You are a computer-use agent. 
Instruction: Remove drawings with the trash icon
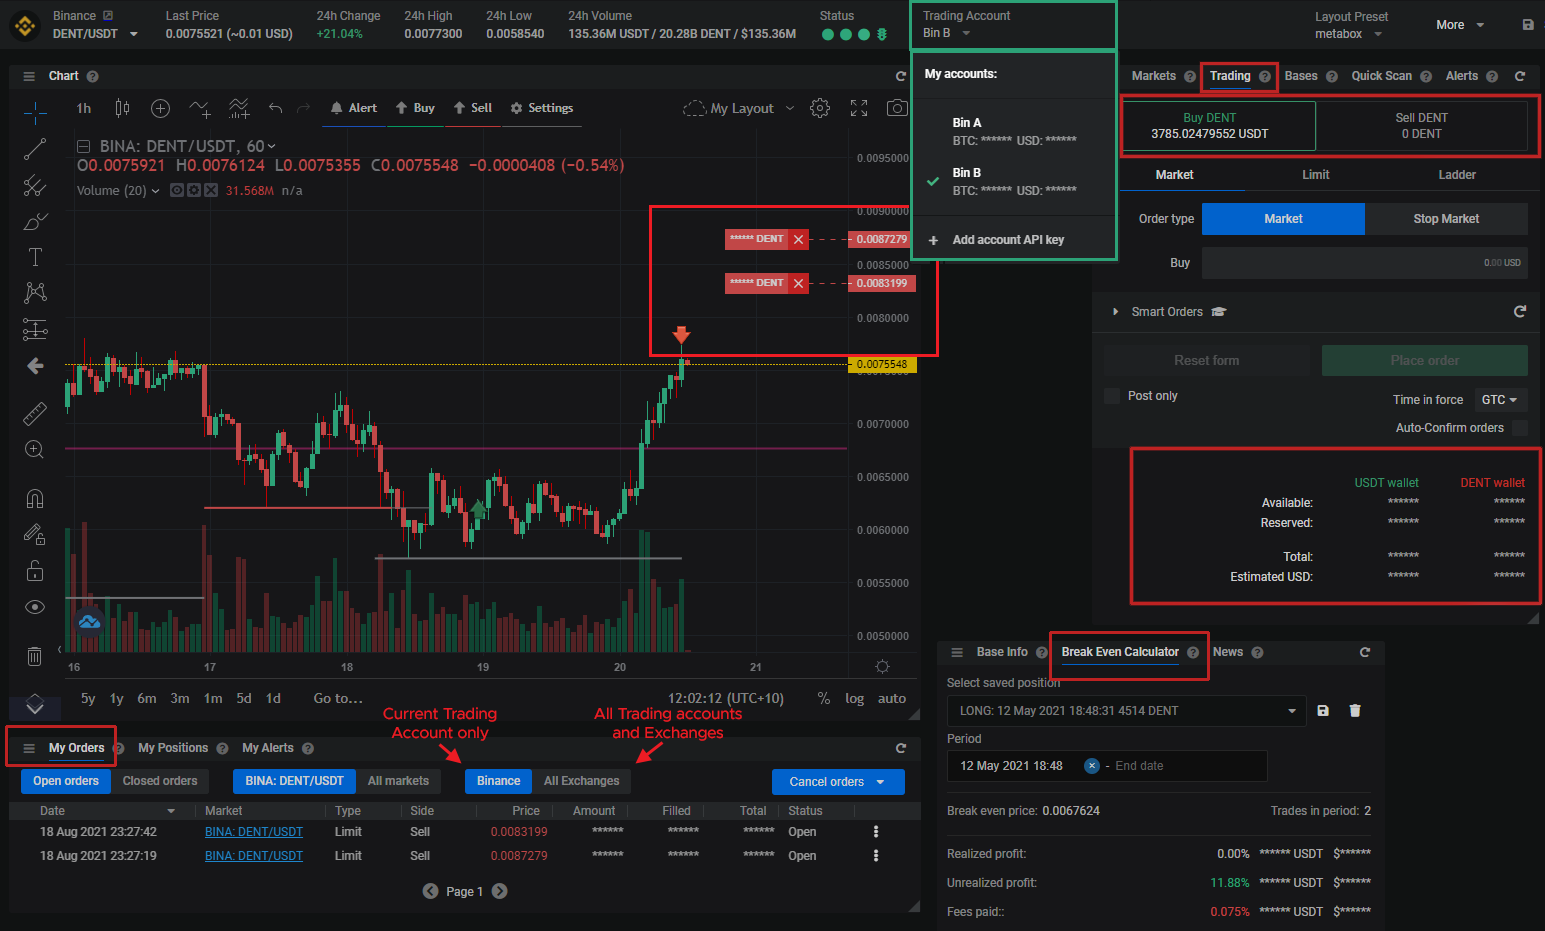click(35, 656)
